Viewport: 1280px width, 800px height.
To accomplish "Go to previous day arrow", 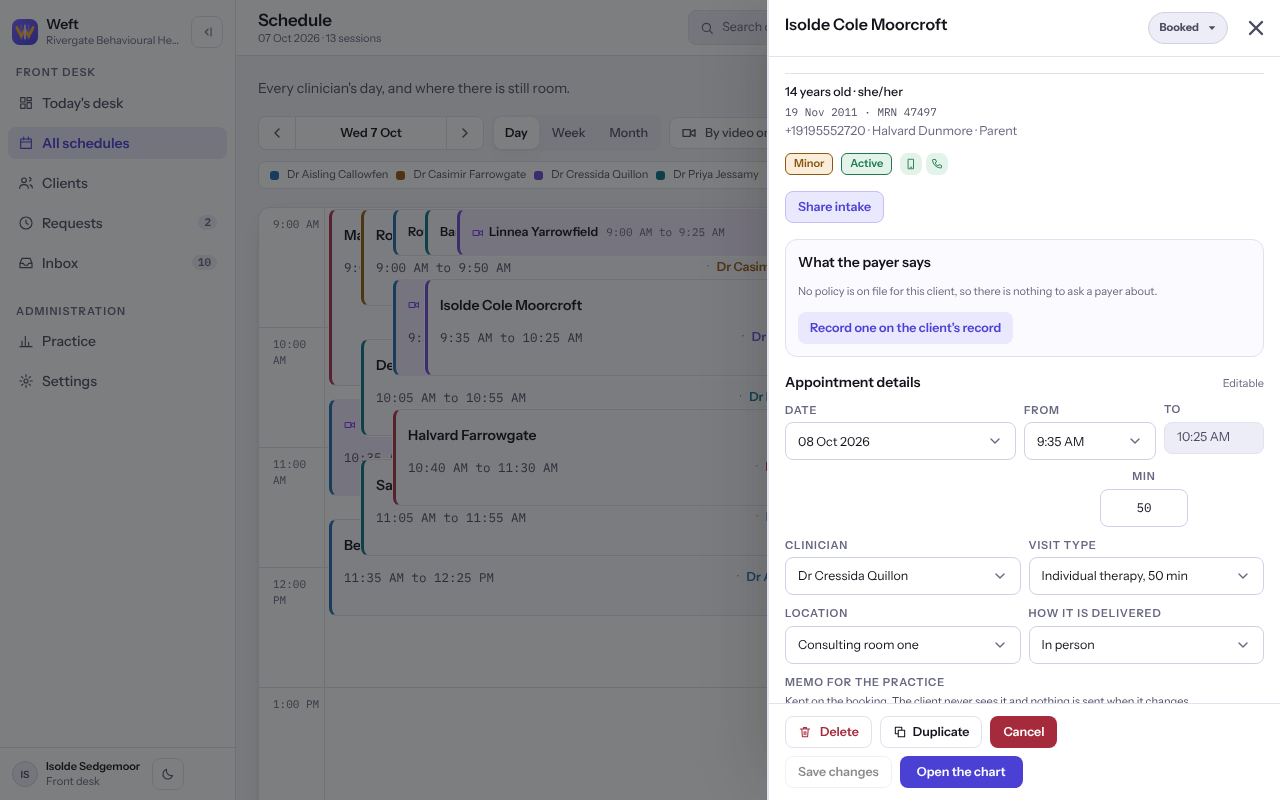I will point(277,133).
